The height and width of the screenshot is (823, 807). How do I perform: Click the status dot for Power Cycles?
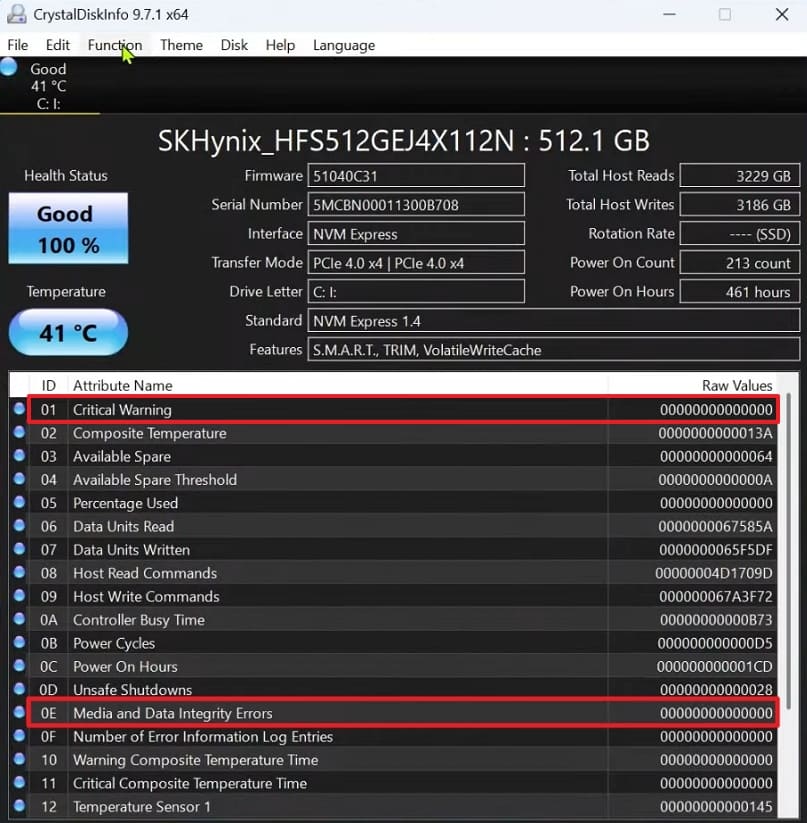19,642
